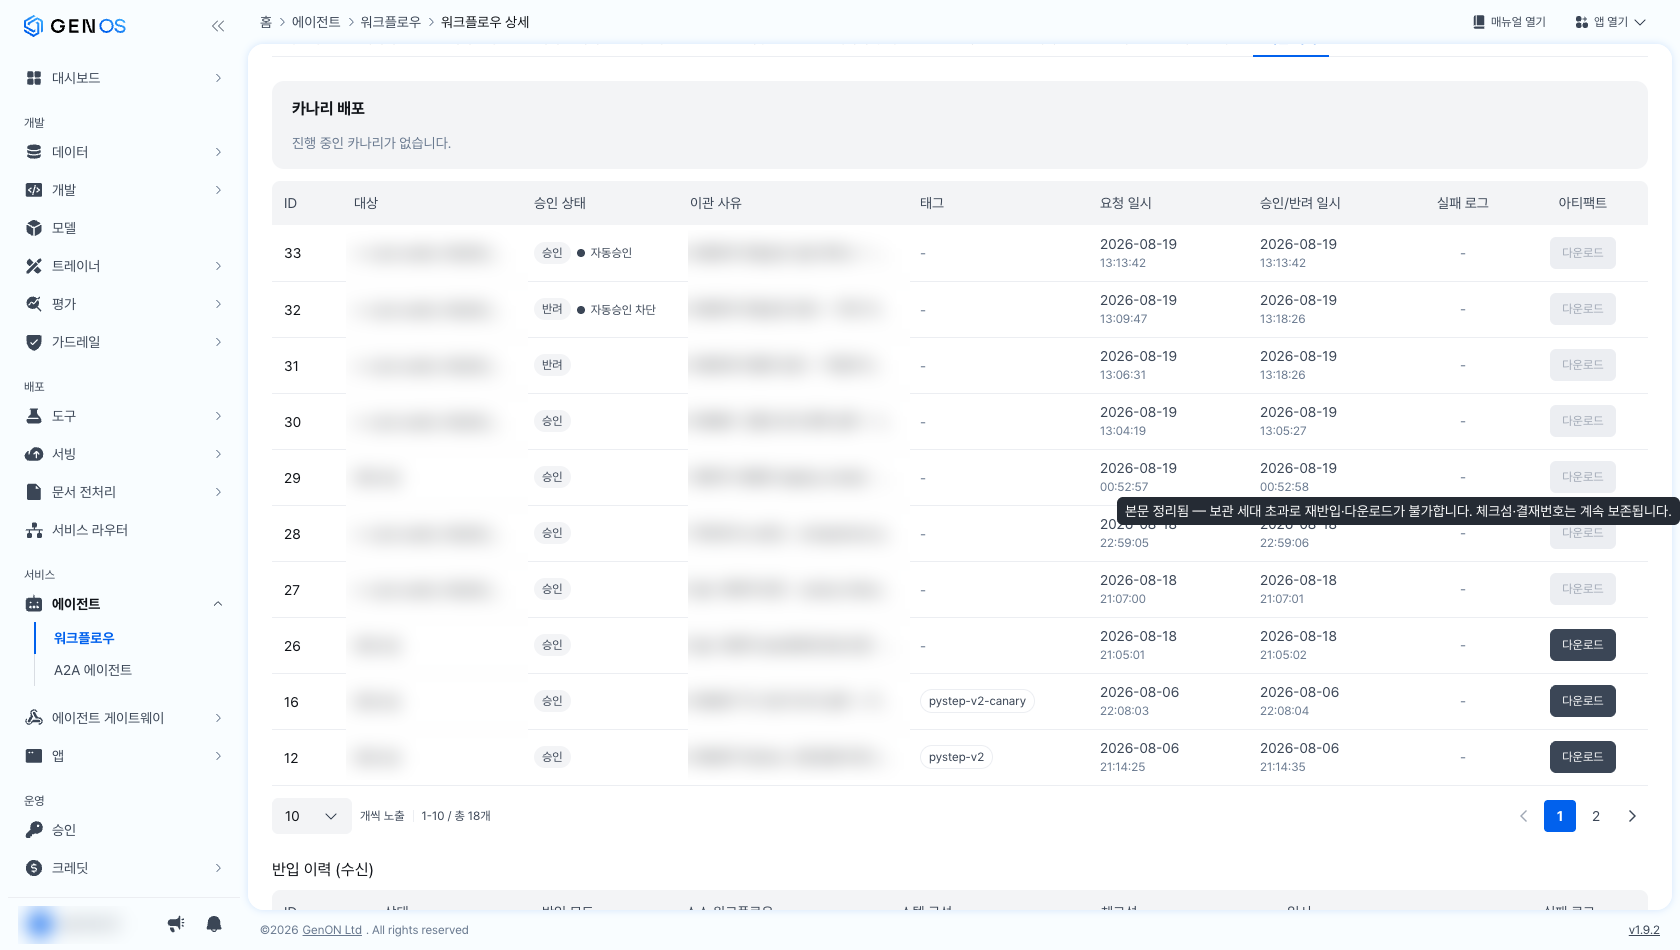Image resolution: width=1680 pixels, height=950 pixels.
Task: Open the announcements megaphone icon
Action: (x=176, y=924)
